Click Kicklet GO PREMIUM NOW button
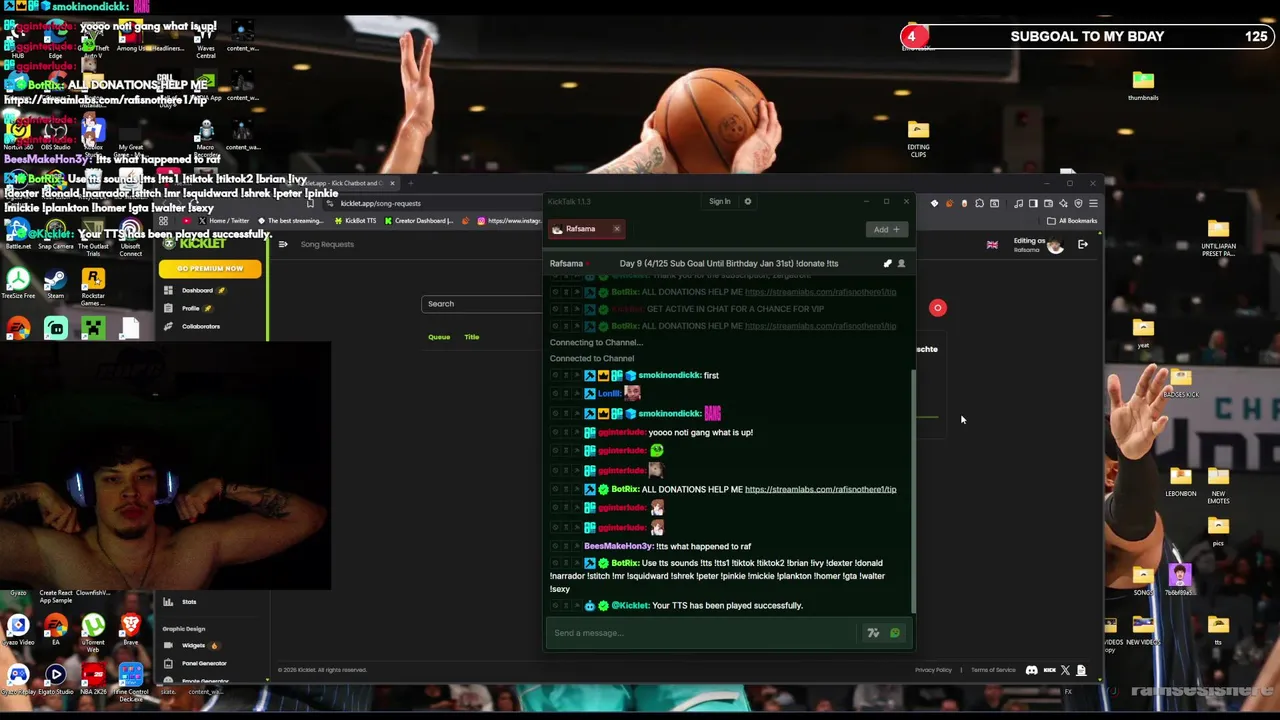The image size is (1280, 720). pos(210,268)
